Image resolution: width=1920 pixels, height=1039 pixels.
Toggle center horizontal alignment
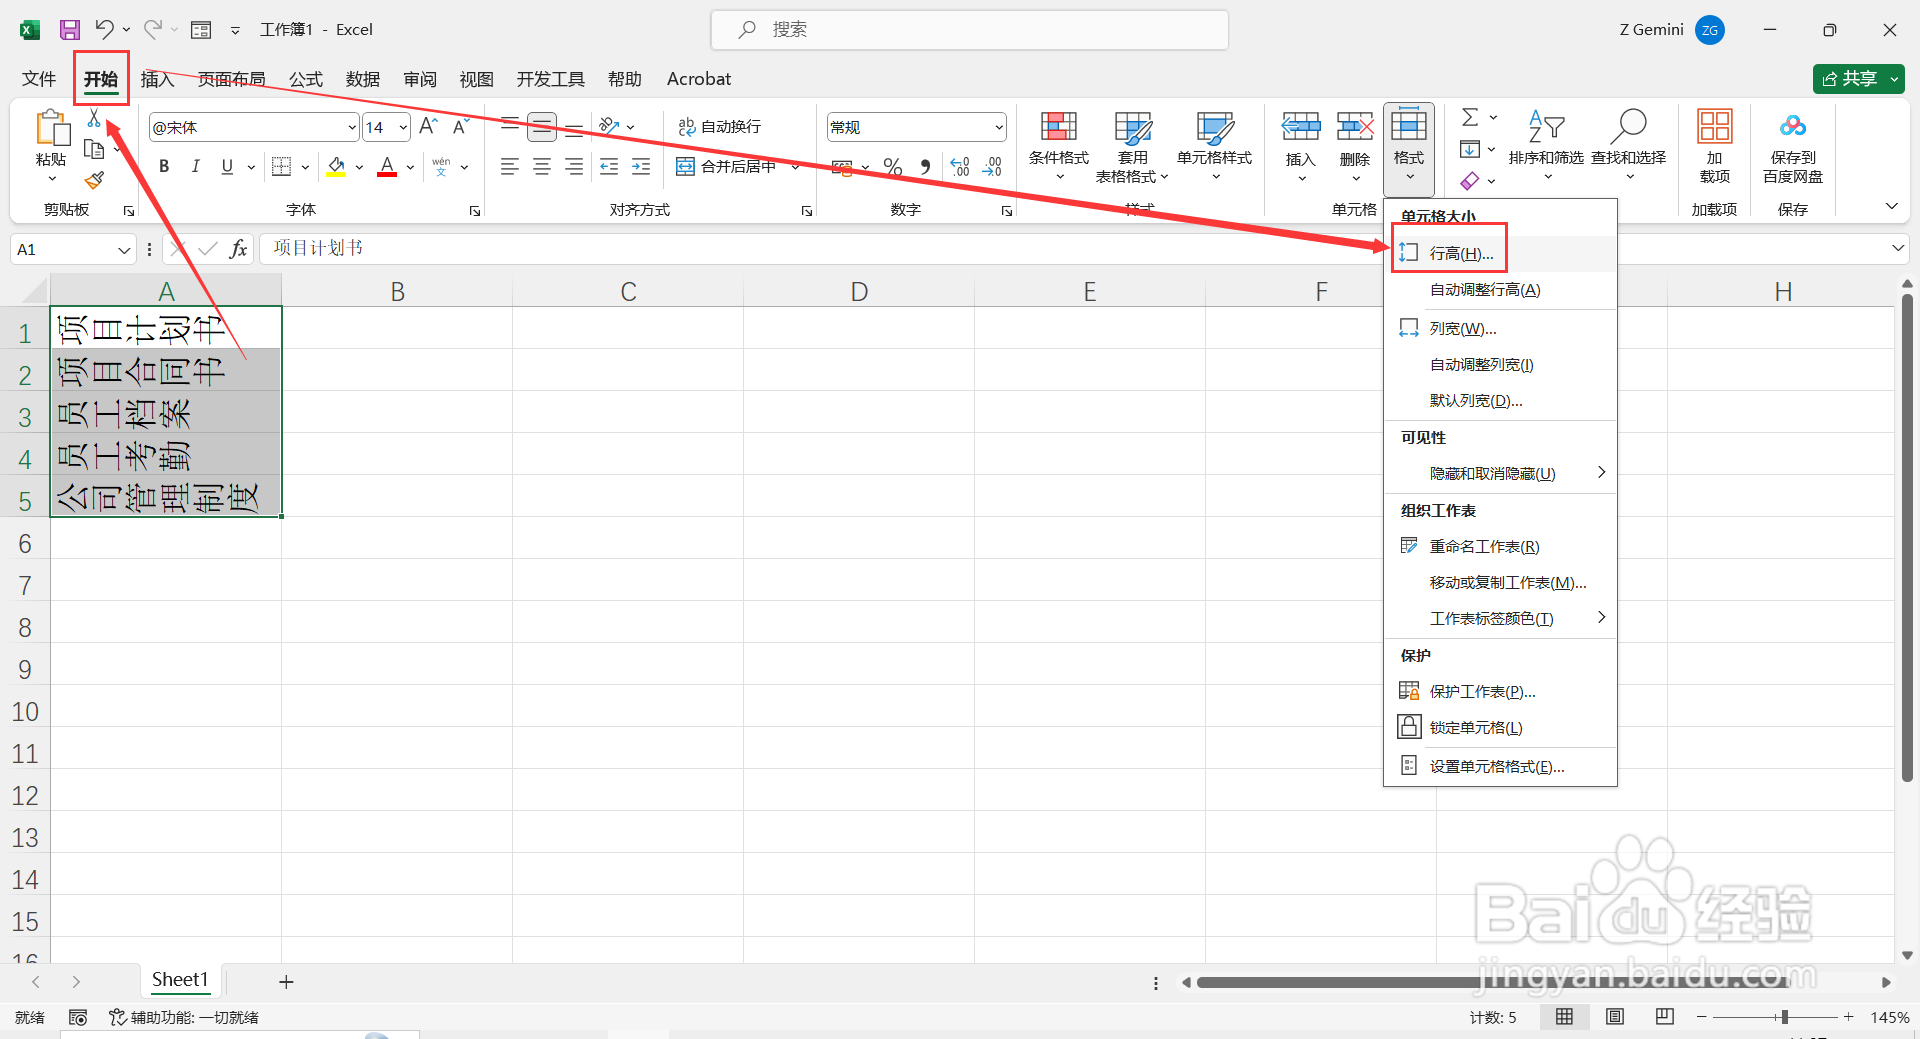click(x=542, y=167)
